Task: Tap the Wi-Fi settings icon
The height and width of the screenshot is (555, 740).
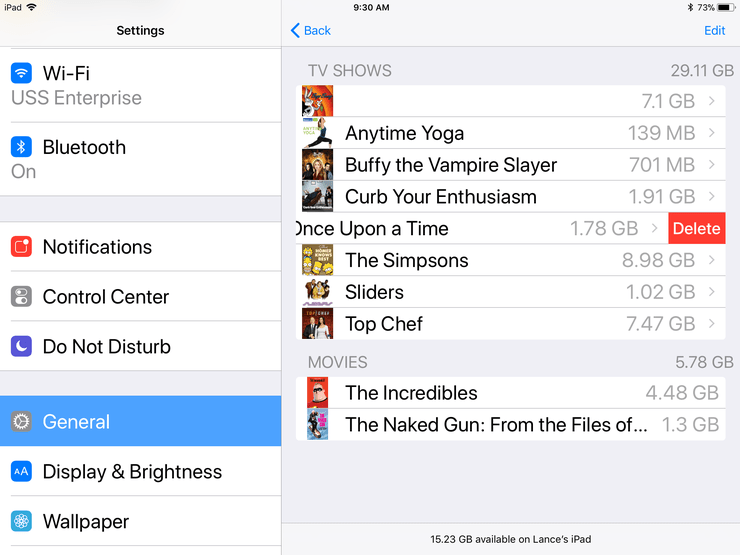Action: click(21, 73)
